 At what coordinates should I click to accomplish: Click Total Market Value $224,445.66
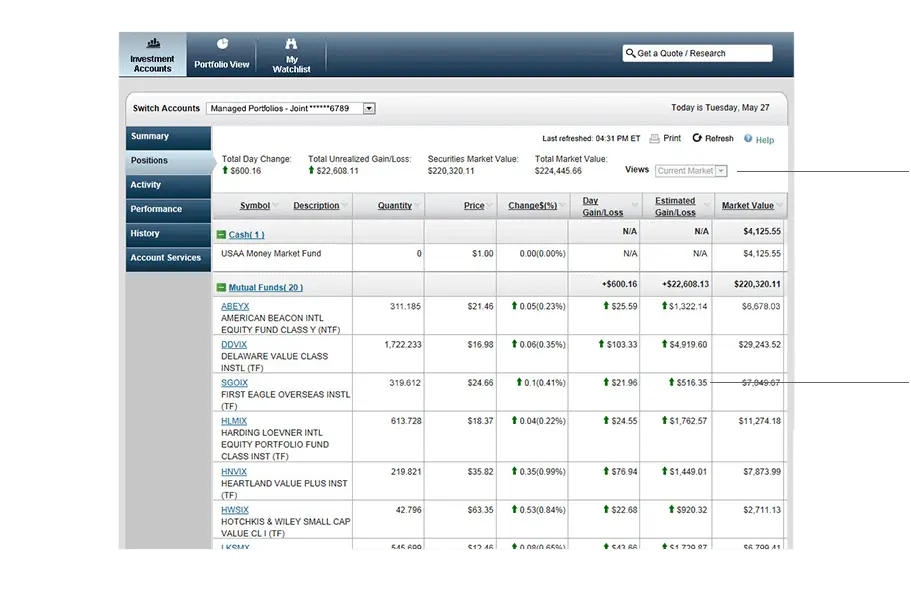point(558,171)
